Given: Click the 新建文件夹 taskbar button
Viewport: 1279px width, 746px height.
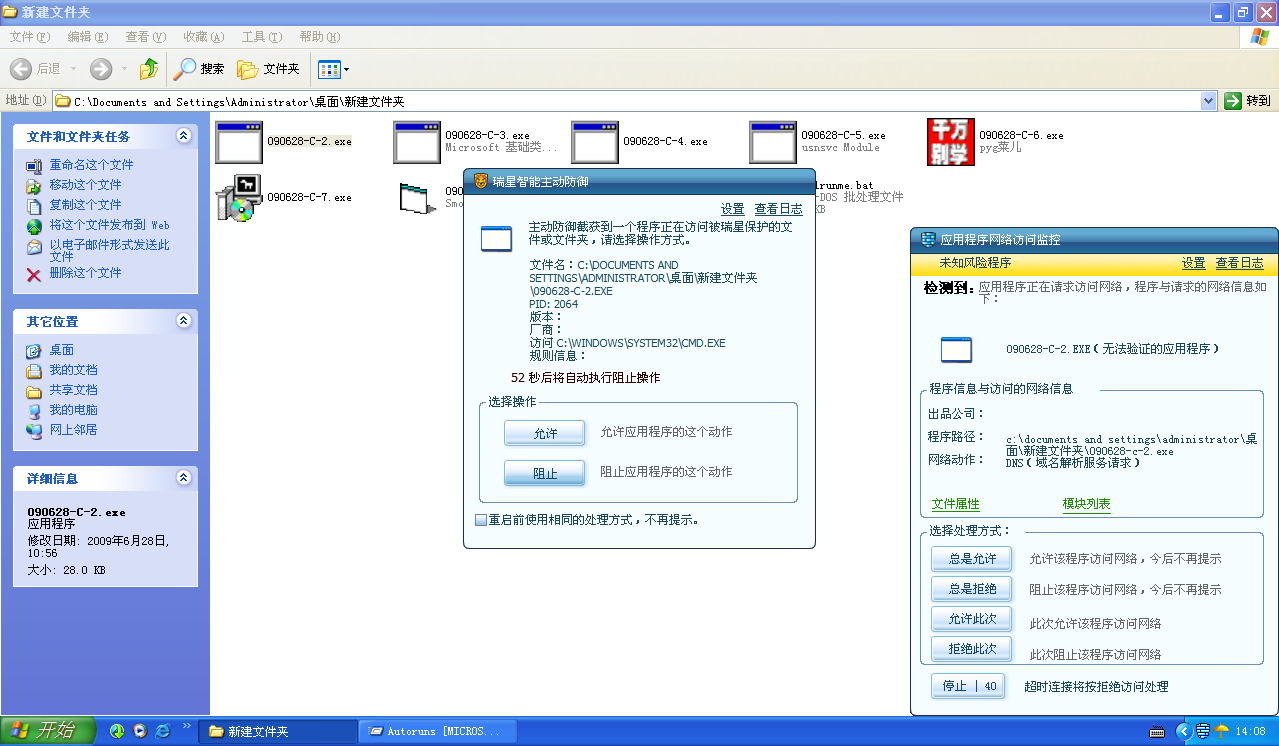Looking at the screenshot, I should click(x=278, y=731).
